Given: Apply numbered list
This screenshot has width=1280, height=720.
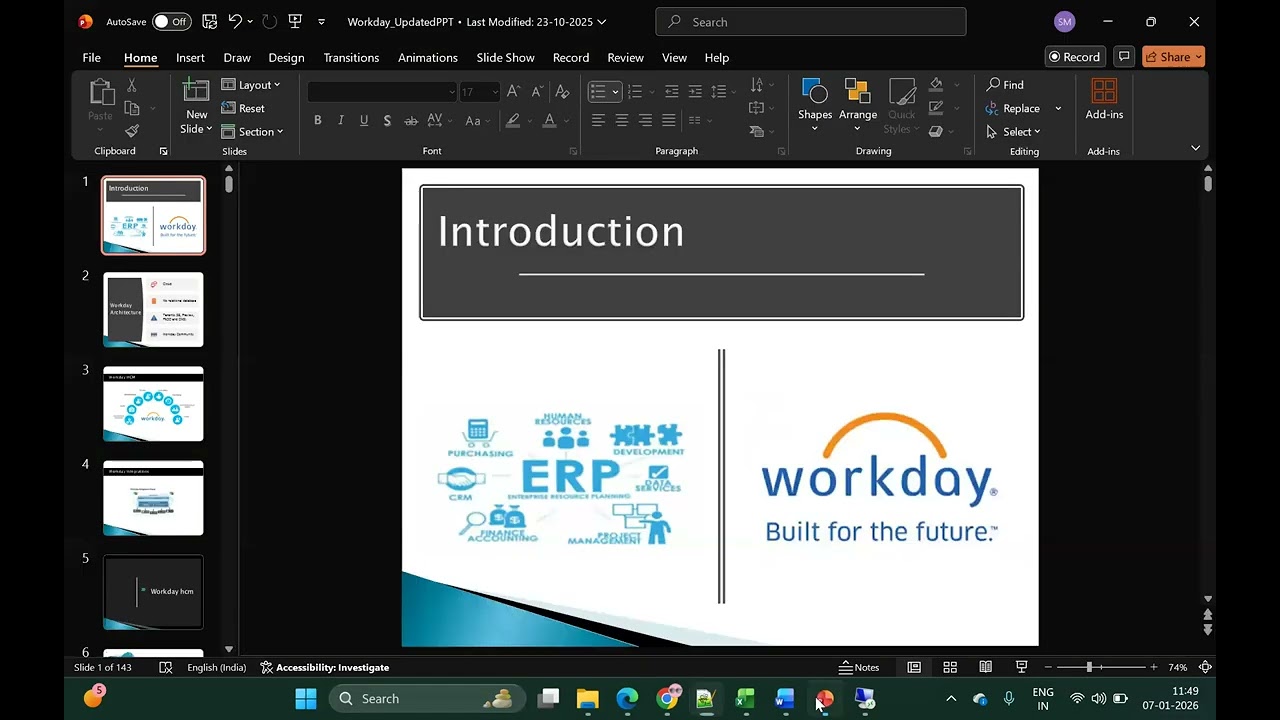Looking at the screenshot, I should point(634,91).
